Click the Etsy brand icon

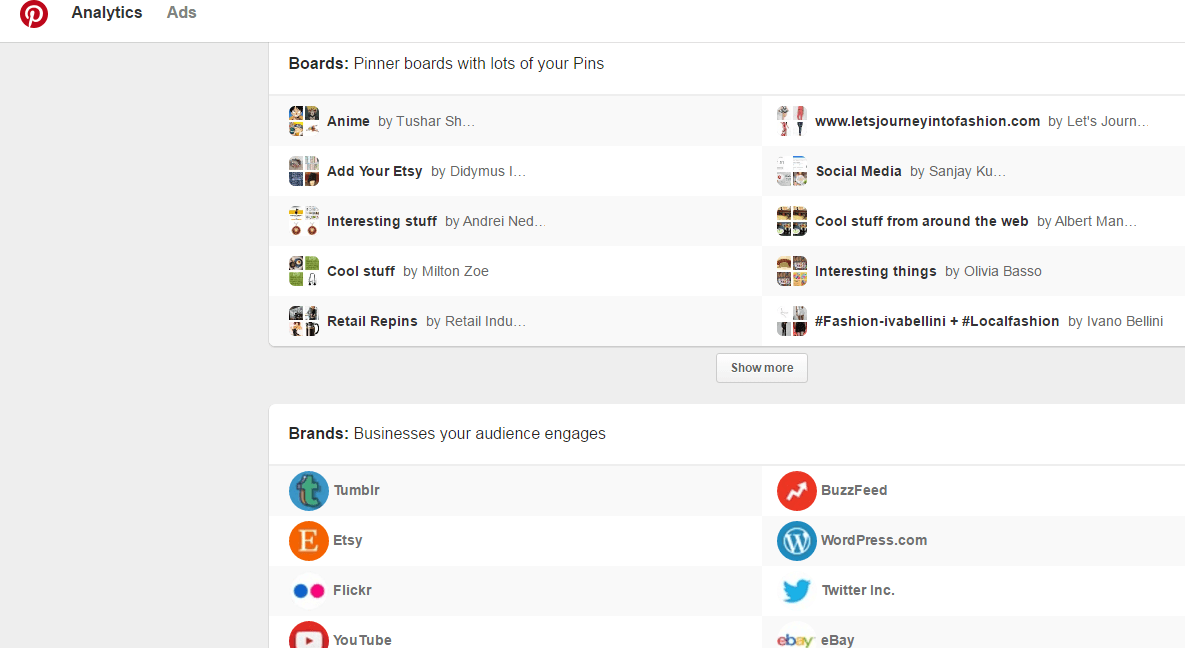[309, 541]
